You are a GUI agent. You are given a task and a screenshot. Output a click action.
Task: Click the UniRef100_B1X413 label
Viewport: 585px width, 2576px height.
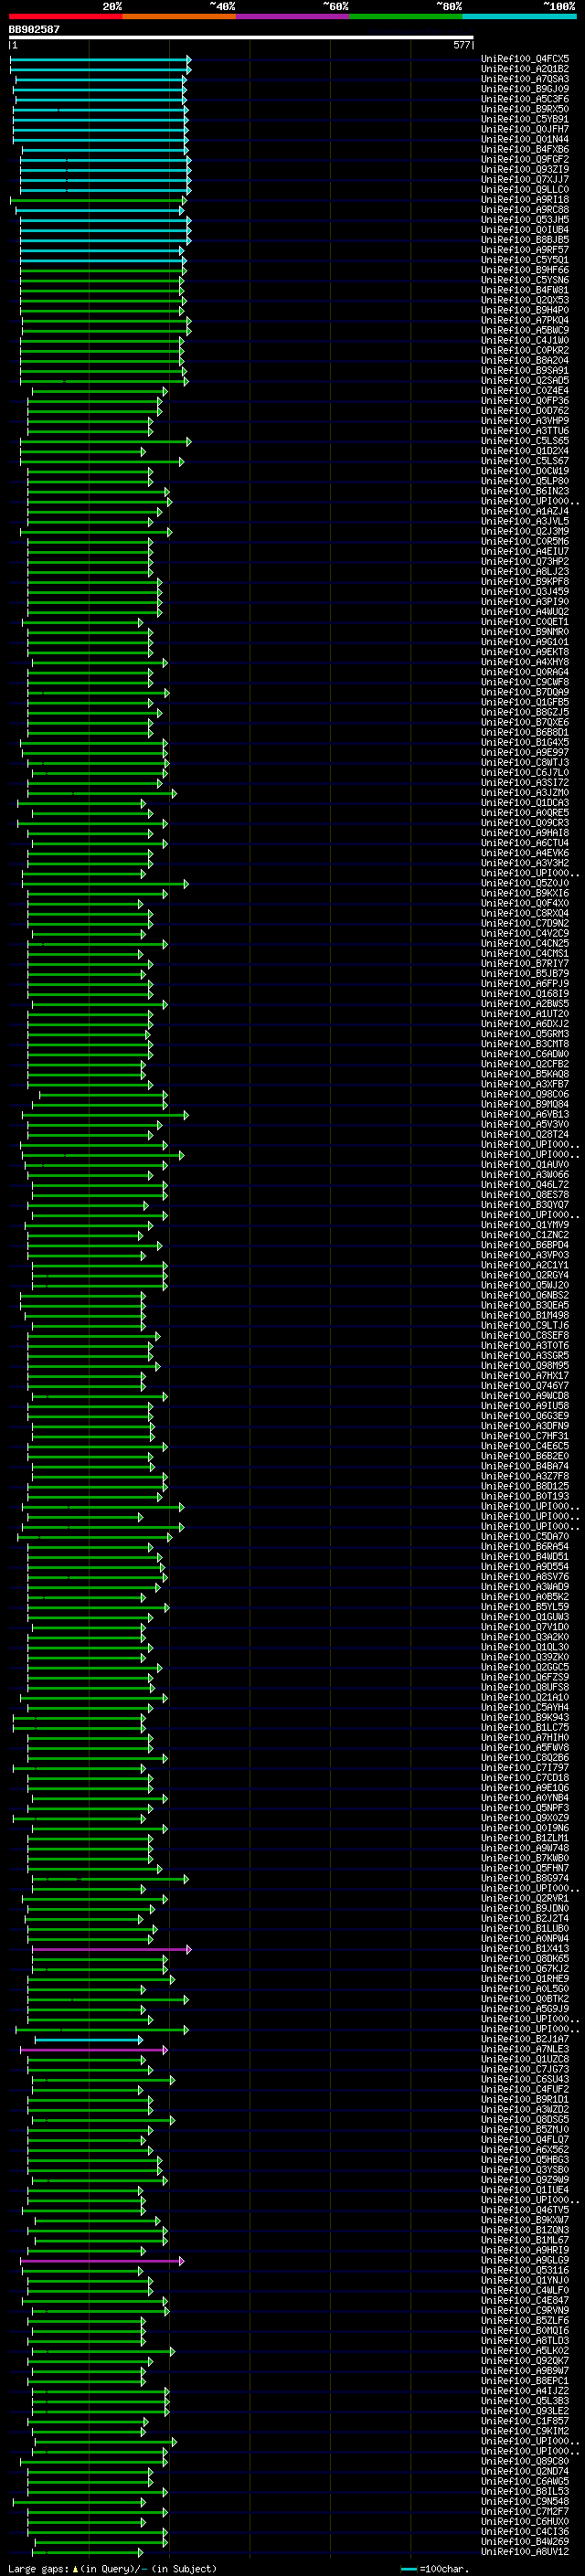pos(525,1949)
